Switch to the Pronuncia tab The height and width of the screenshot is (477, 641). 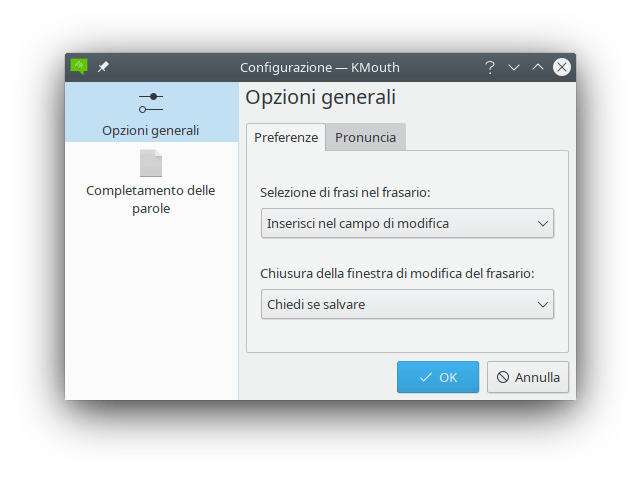click(365, 138)
